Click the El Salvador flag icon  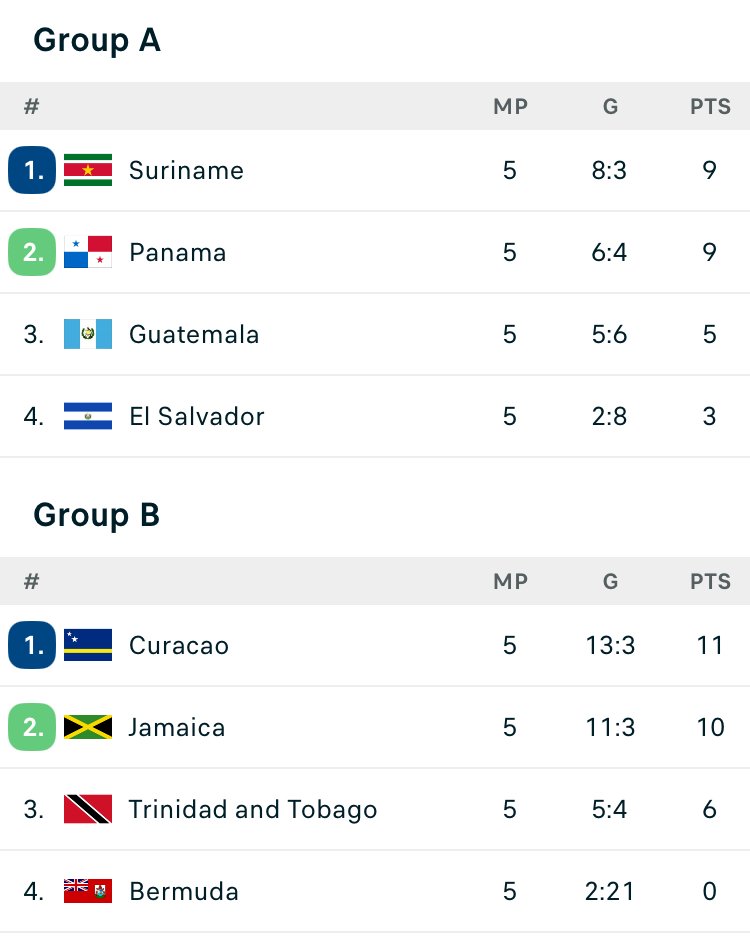tap(88, 416)
